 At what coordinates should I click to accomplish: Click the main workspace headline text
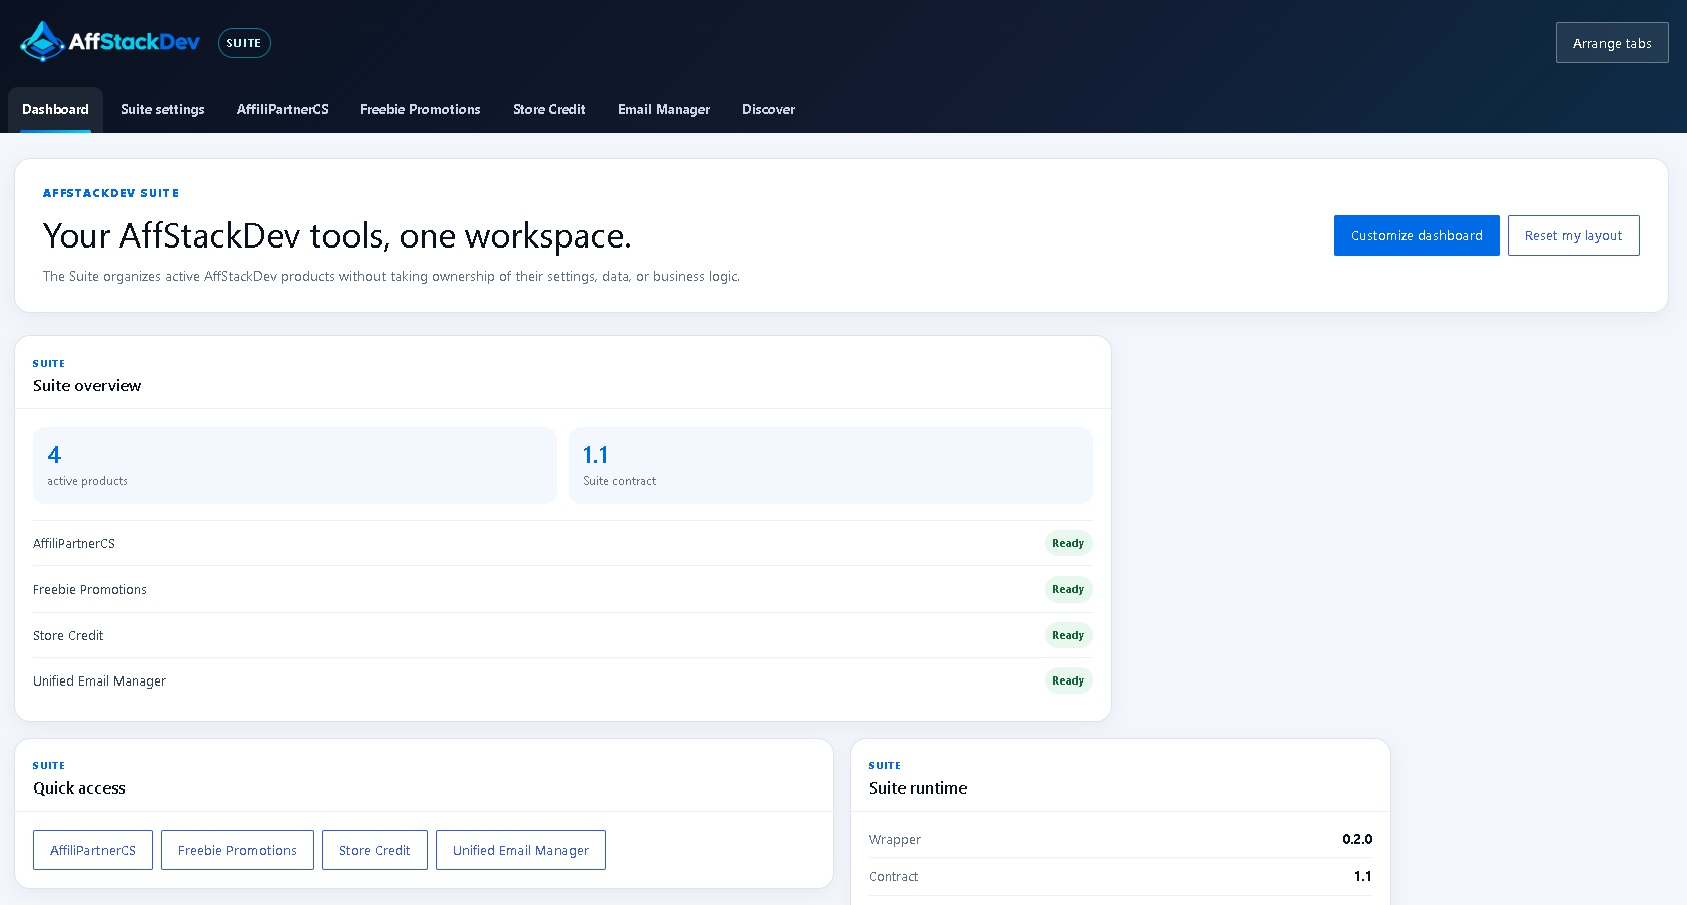click(337, 237)
